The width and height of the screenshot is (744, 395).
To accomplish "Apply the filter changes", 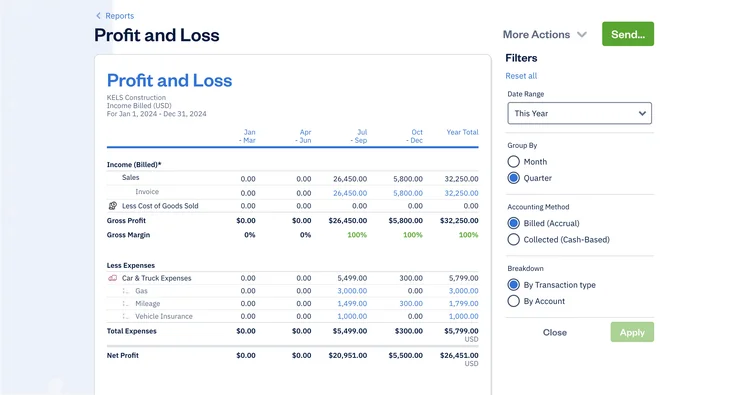I will [x=632, y=332].
